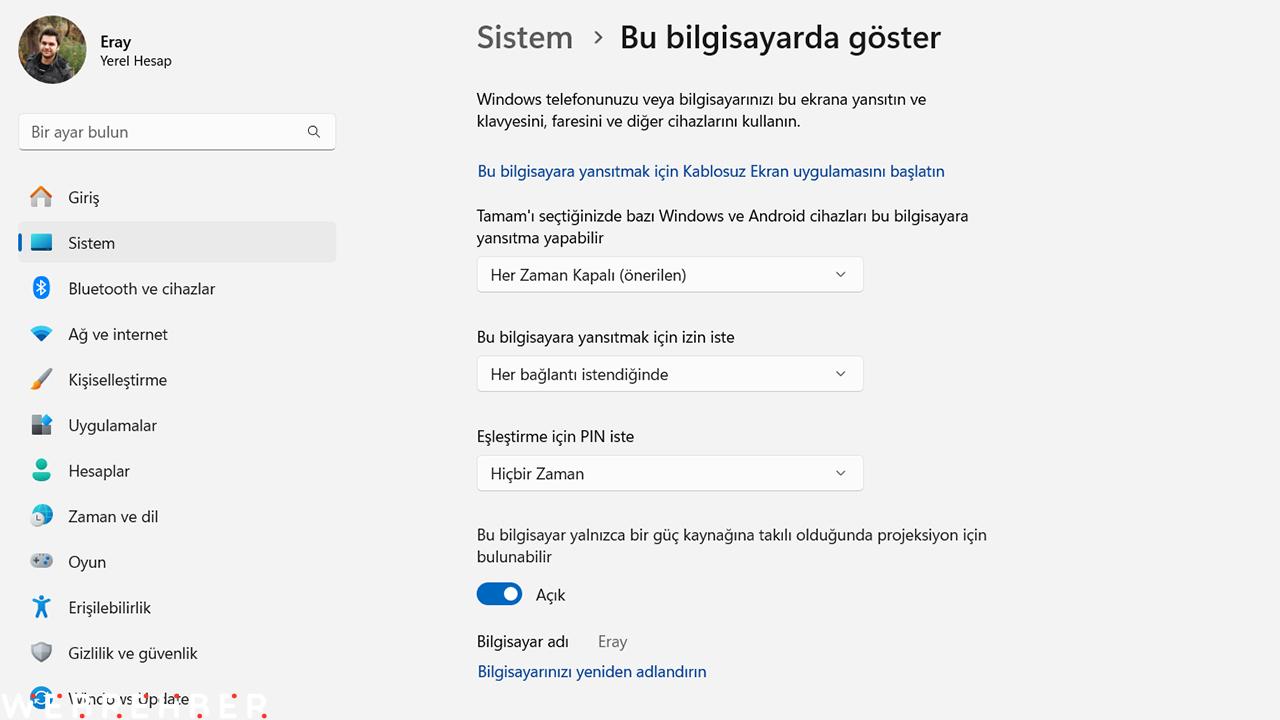Screen dimensions: 1280x720
Task: Click the Sistem breadcrumb link
Action: pos(525,37)
